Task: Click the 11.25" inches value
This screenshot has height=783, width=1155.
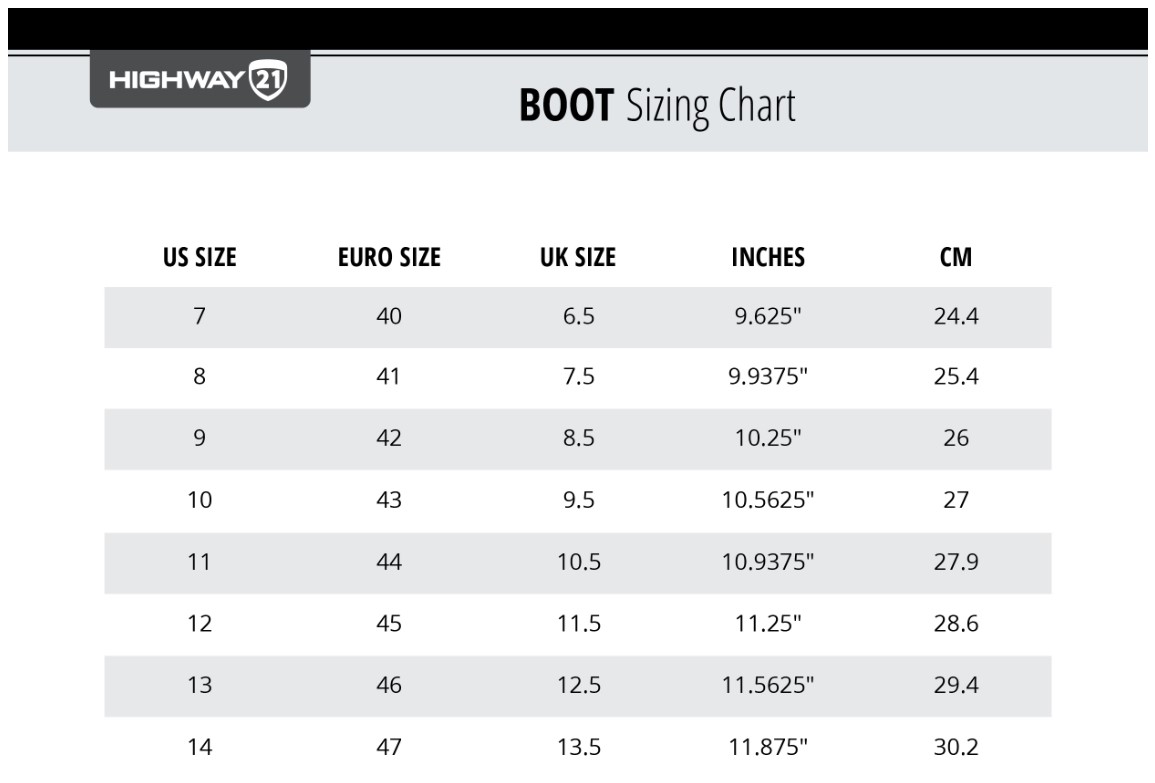Action: point(768,624)
